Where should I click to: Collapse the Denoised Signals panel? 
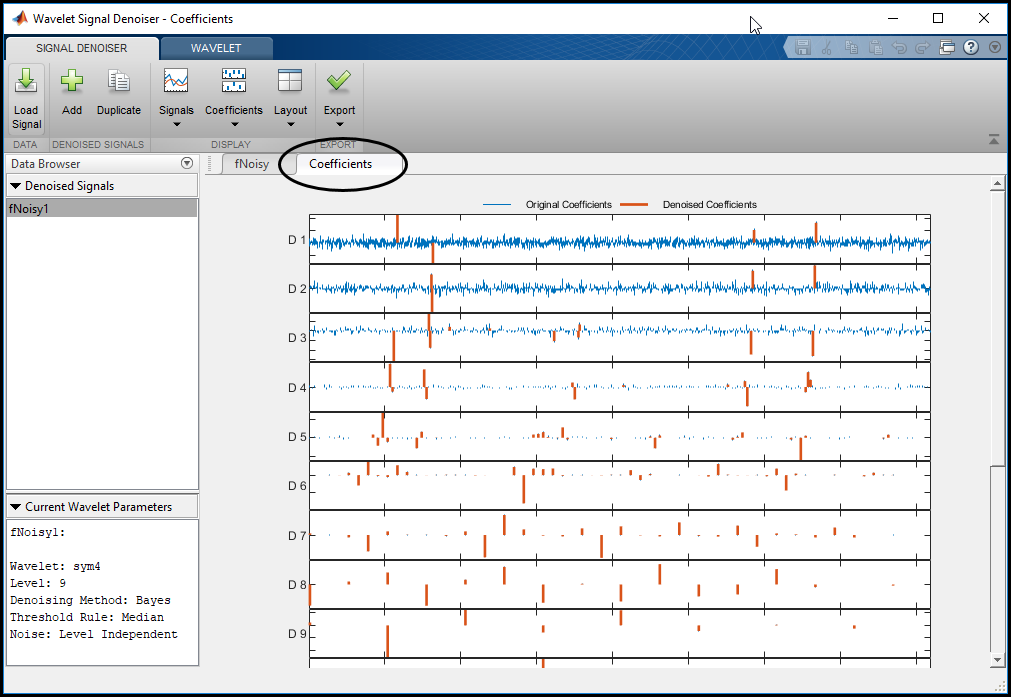click(16, 186)
